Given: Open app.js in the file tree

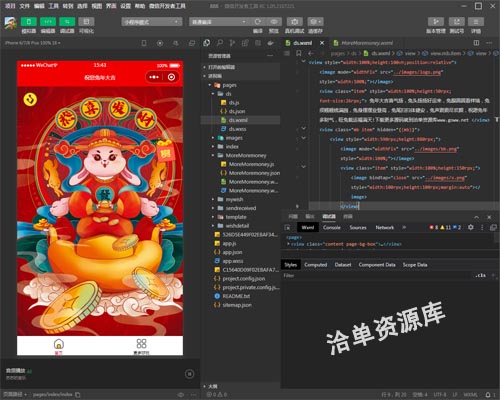Looking at the screenshot, I should pyautogui.click(x=229, y=243).
